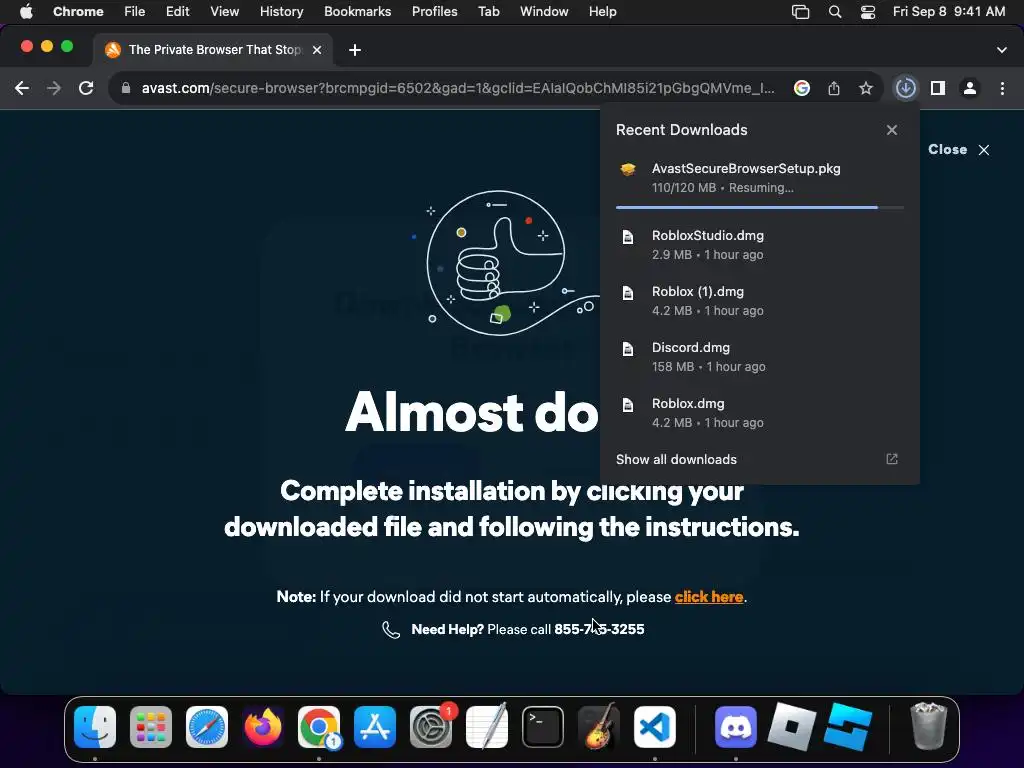Open the Apple menu
The image size is (1024, 768).
[26, 12]
